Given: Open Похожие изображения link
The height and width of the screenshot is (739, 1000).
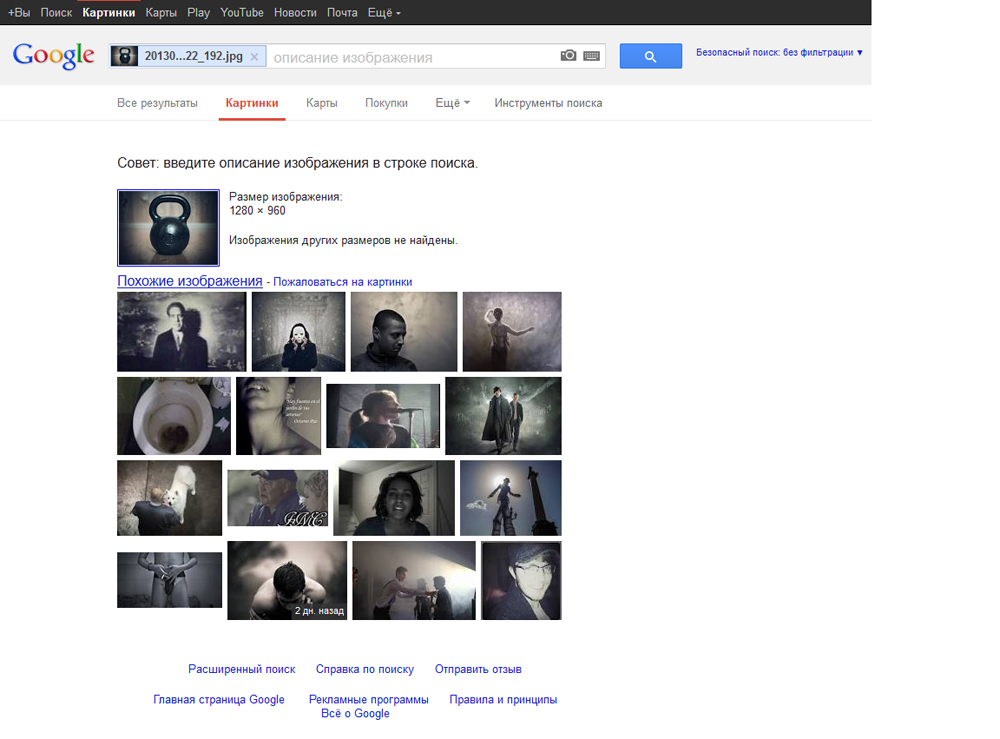Looking at the screenshot, I should (x=189, y=281).
